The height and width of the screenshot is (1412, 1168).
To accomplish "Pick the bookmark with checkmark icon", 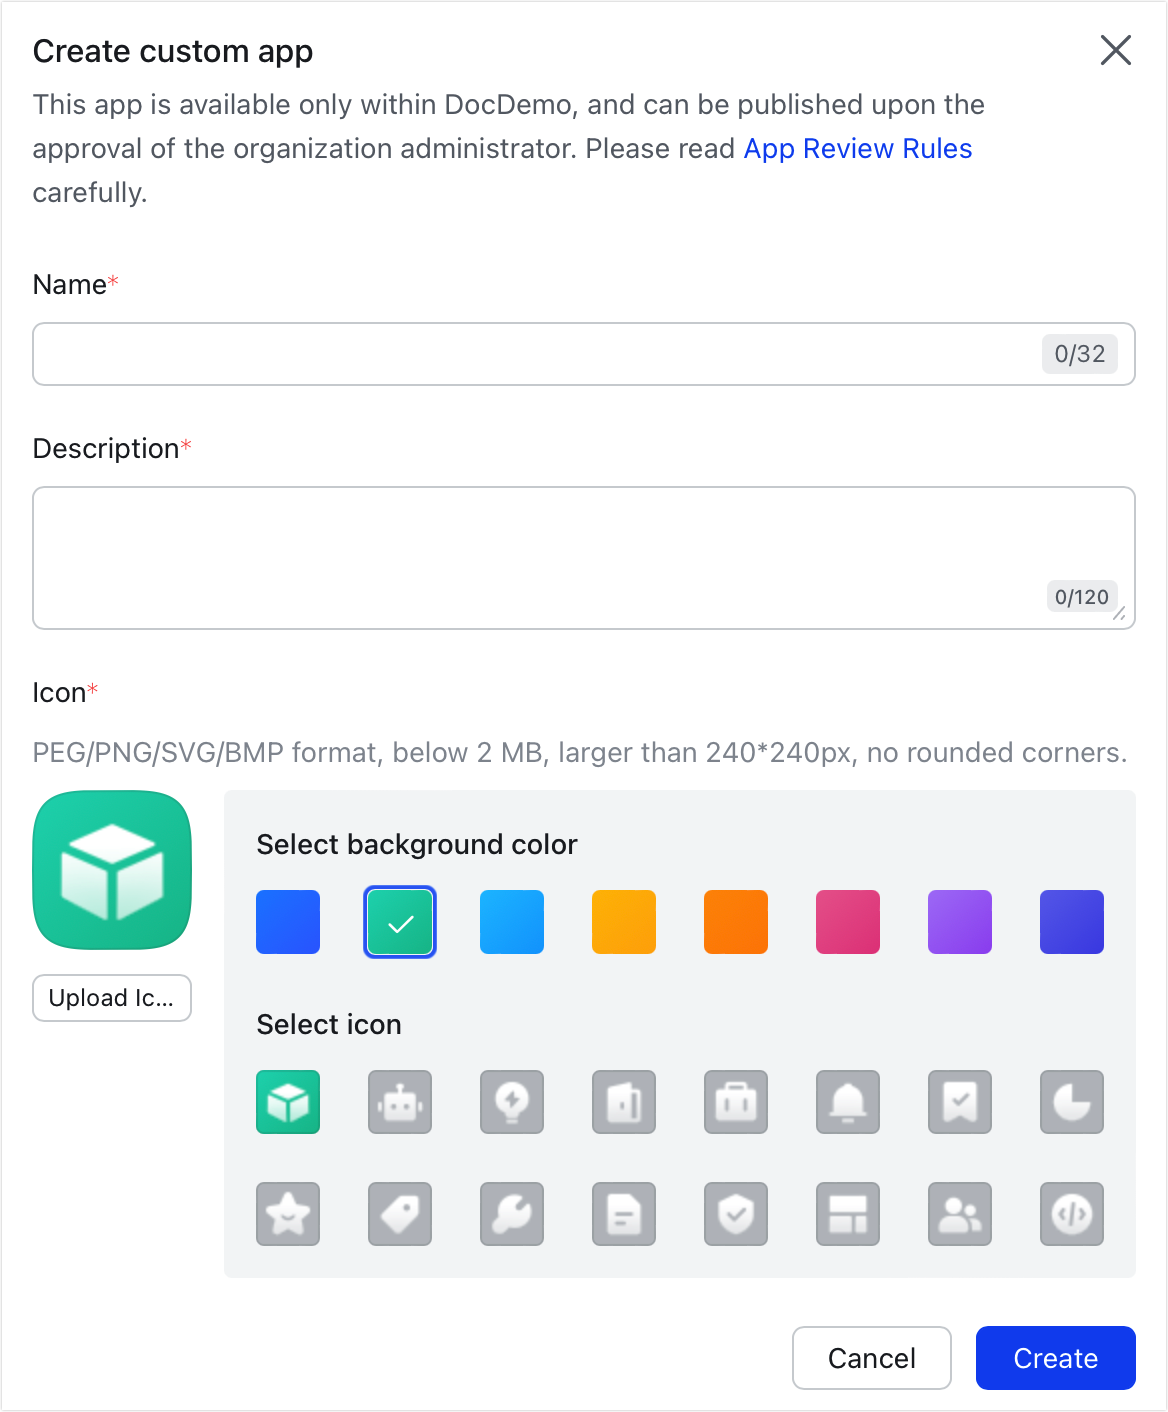I will point(960,1102).
